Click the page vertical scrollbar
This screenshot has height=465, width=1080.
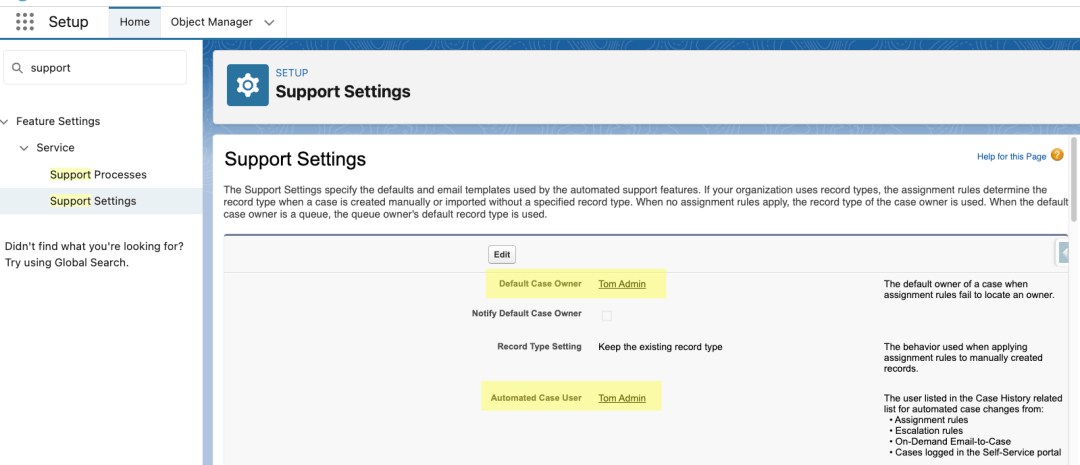pos(1074,180)
